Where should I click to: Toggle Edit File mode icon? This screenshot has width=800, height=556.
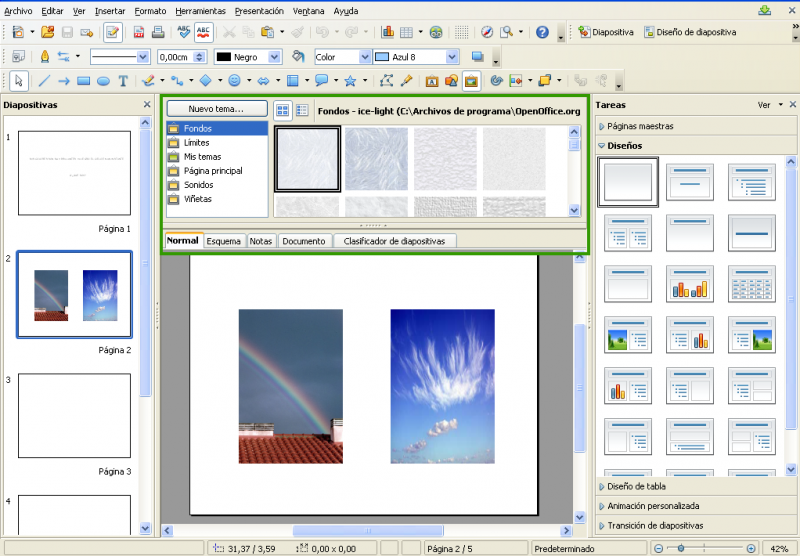112,32
